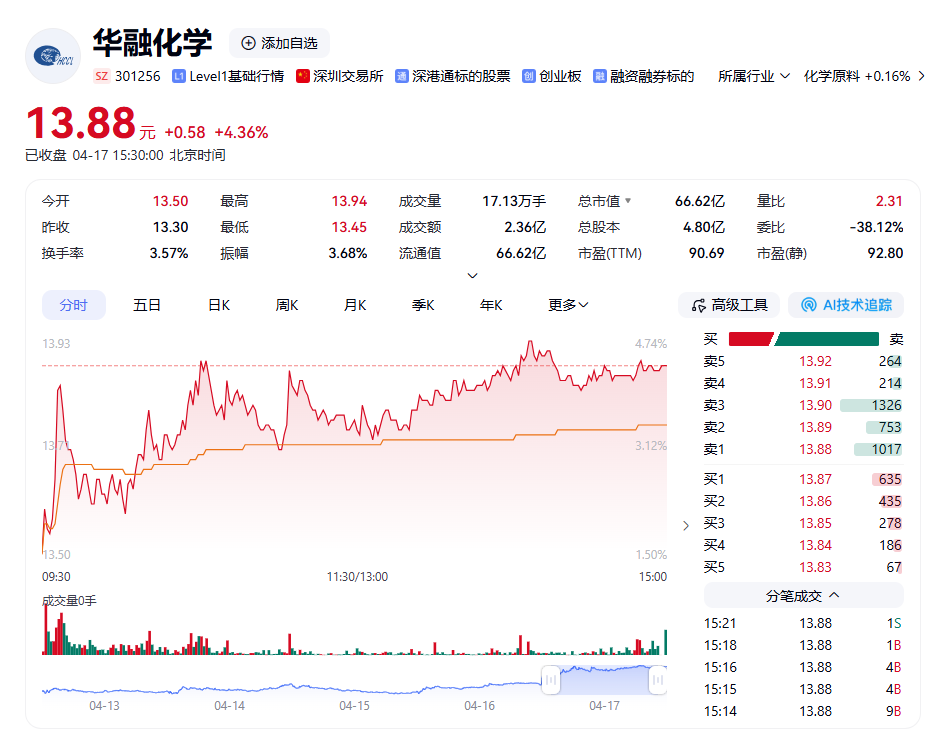Expand the 所属行业 dropdown
Viewport: 928px width, 741px height.
(x=784, y=76)
